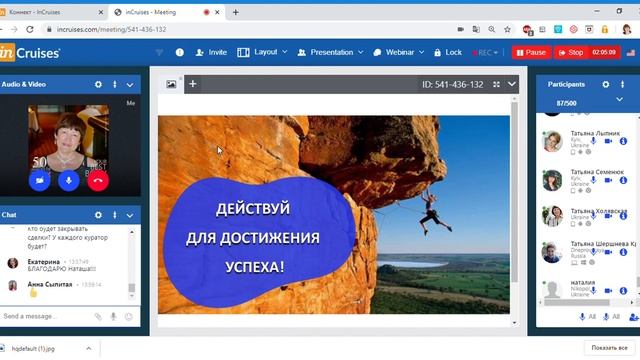The height and width of the screenshot is (360, 640).
Task: Click Показать все downloads button
Action: (609, 348)
